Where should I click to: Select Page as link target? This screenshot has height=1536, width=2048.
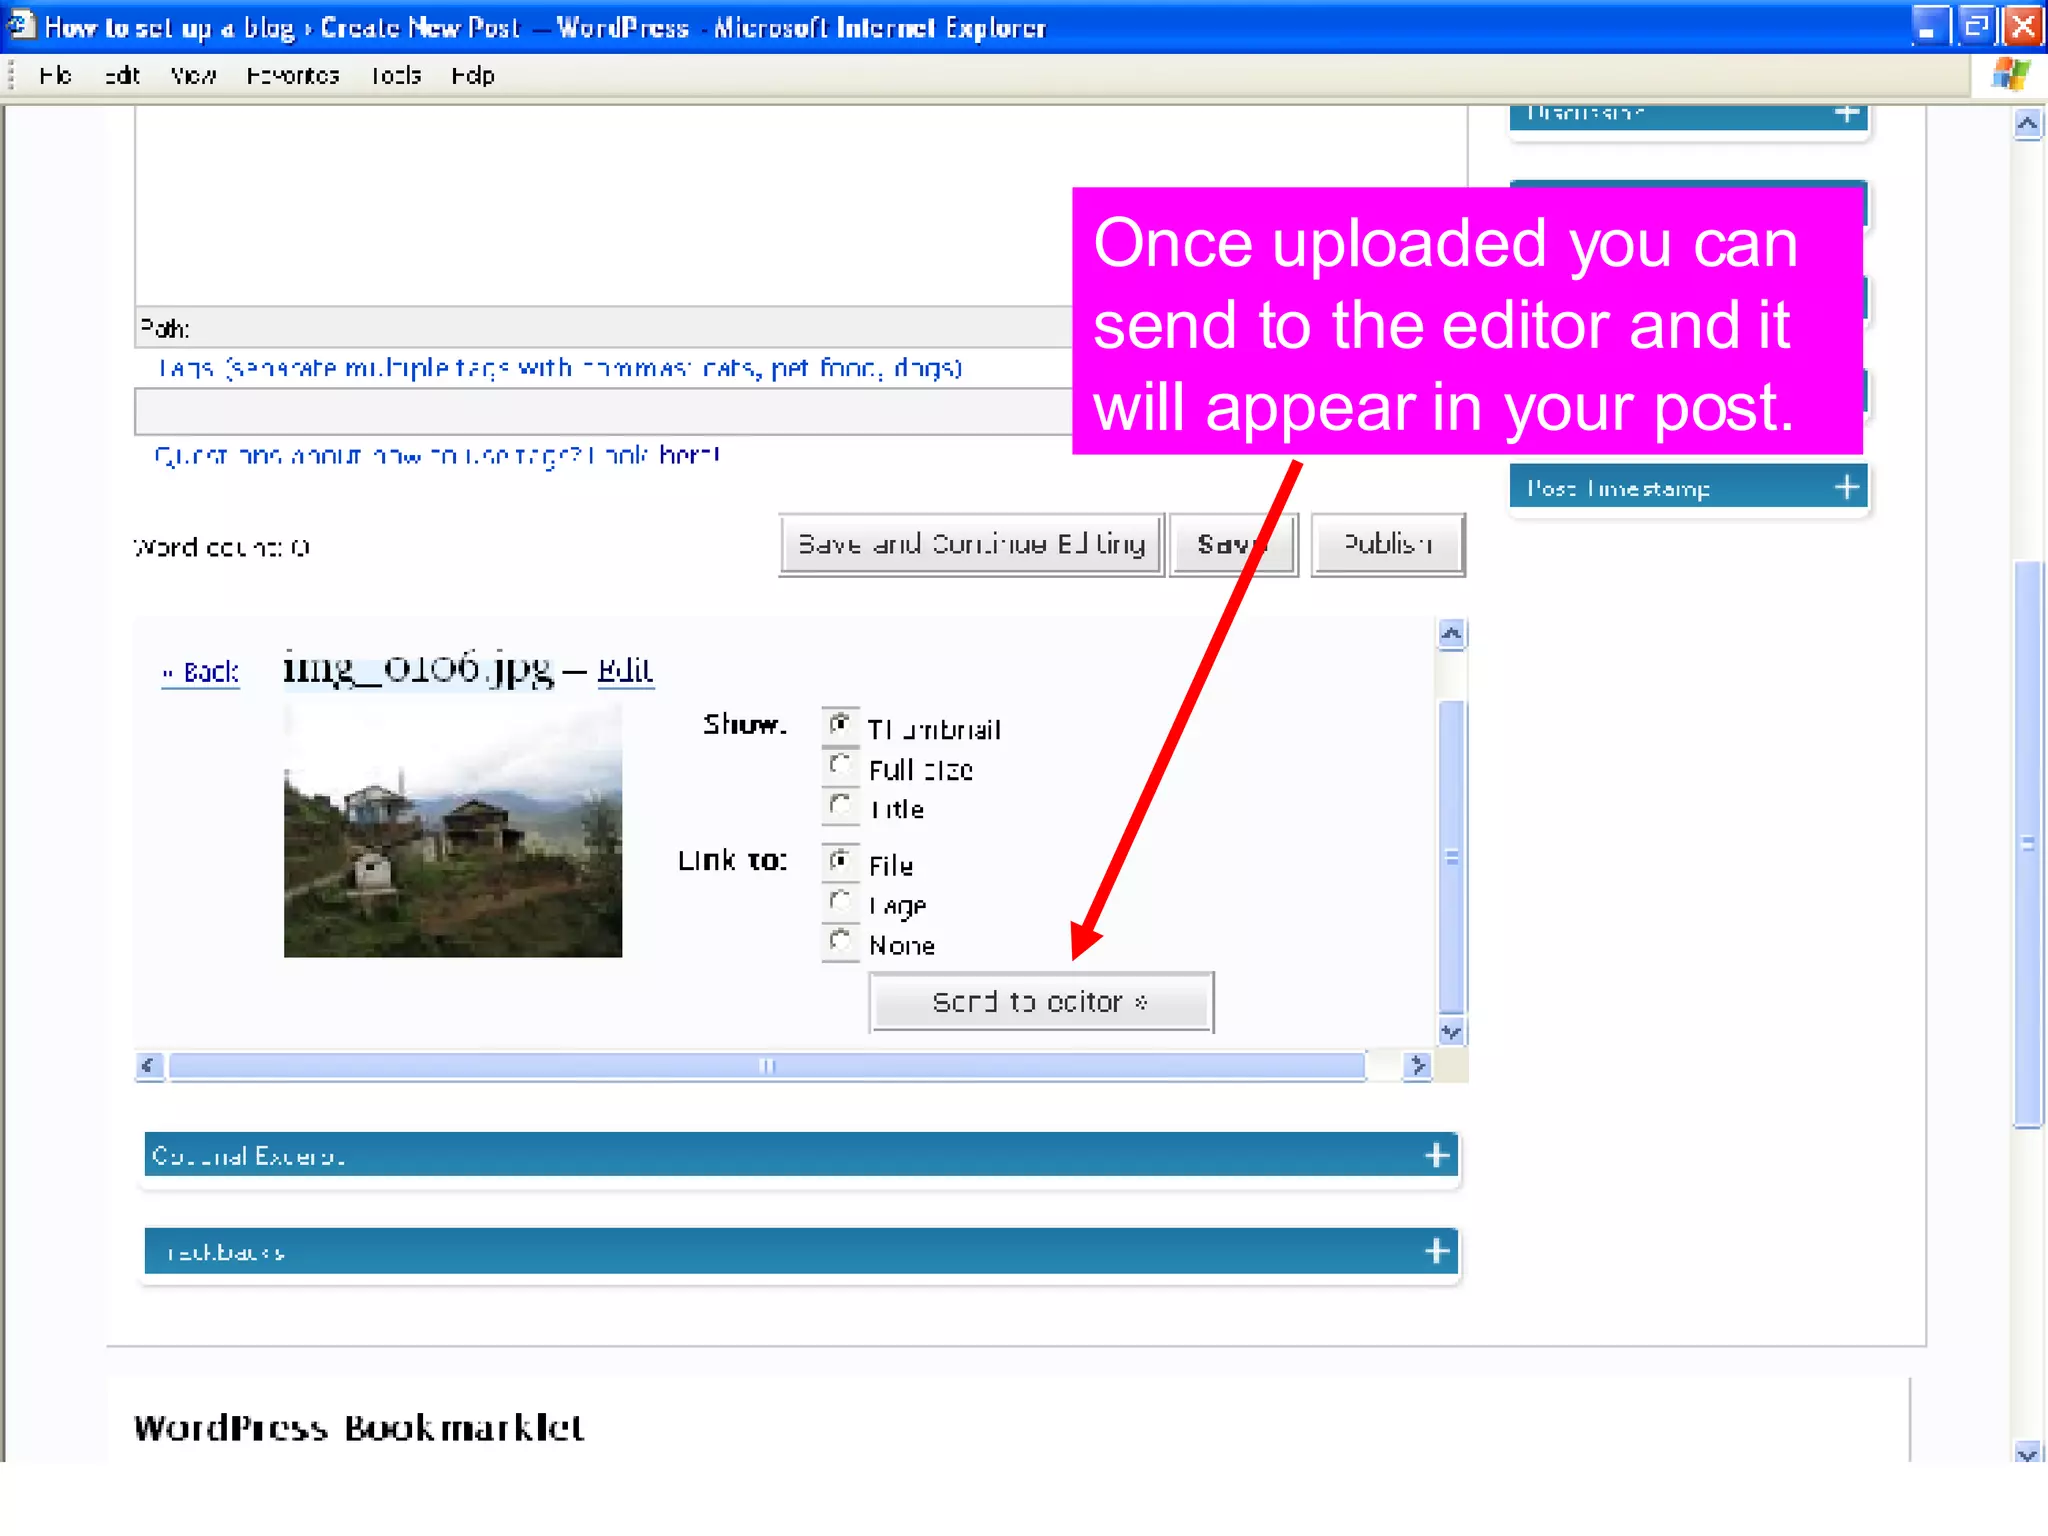click(840, 902)
